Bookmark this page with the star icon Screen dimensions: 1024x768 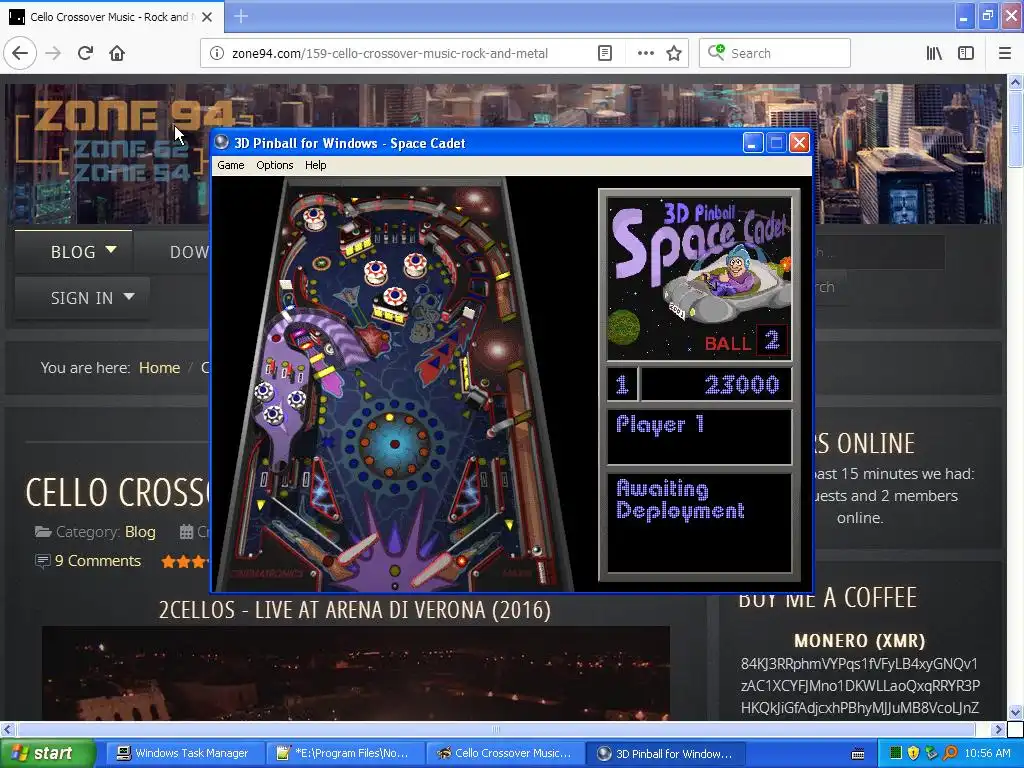[674, 53]
